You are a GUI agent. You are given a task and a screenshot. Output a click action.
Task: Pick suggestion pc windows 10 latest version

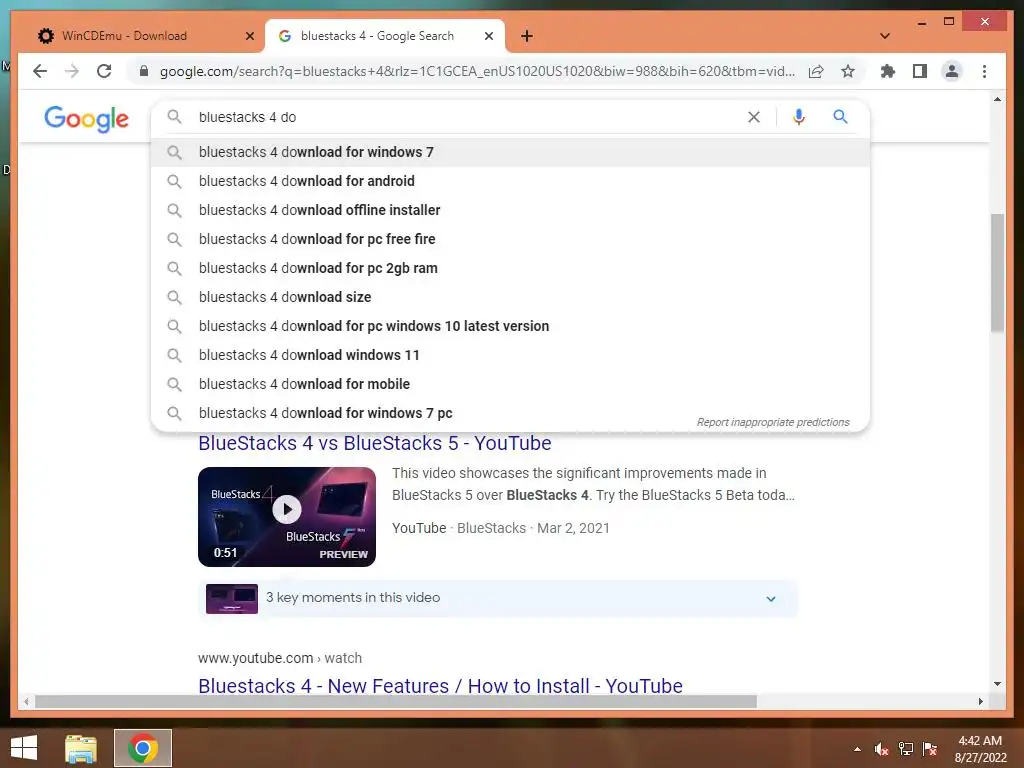[x=510, y=326]
